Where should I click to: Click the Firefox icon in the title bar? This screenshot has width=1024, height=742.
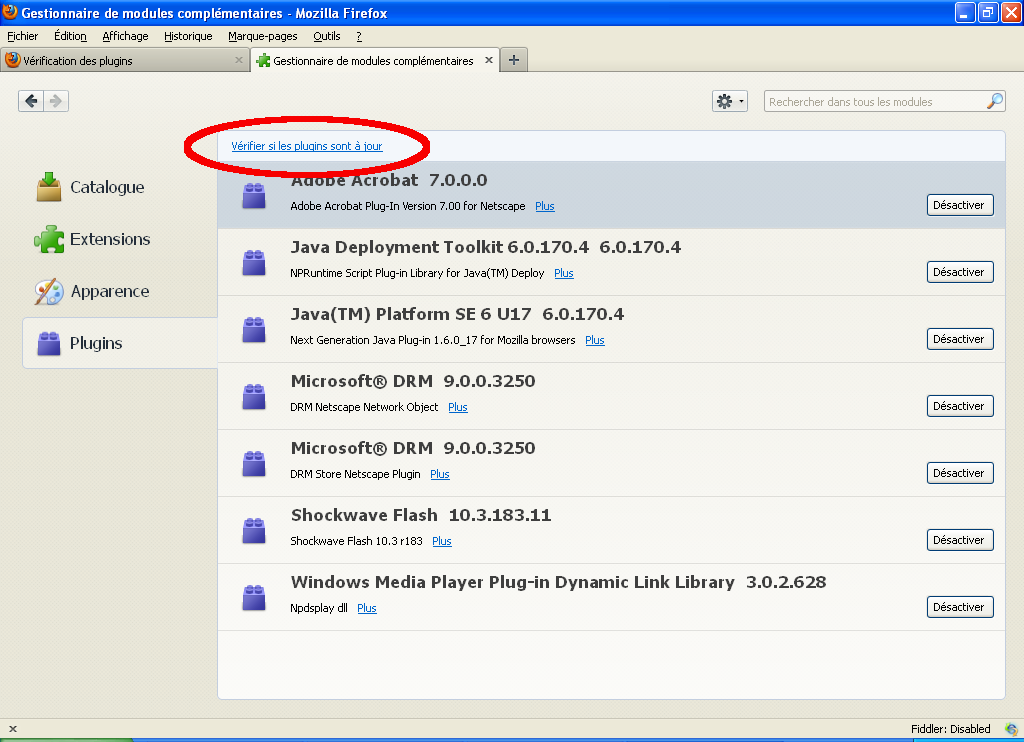point(10,12)
